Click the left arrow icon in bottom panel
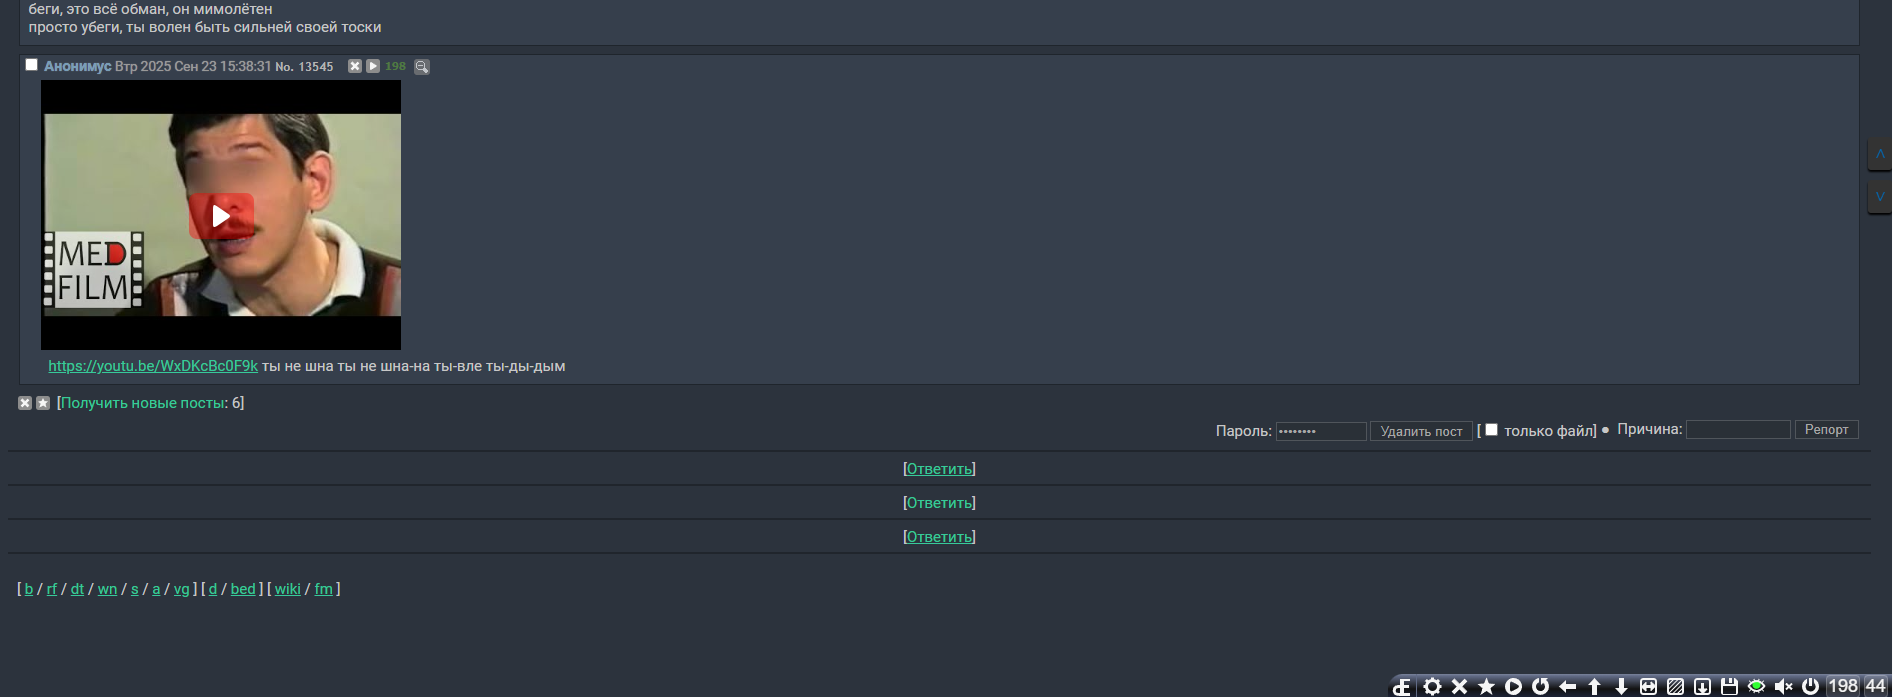This screenshot has width=1893, height=697. pyautogui.click(x=1568, y=686)
